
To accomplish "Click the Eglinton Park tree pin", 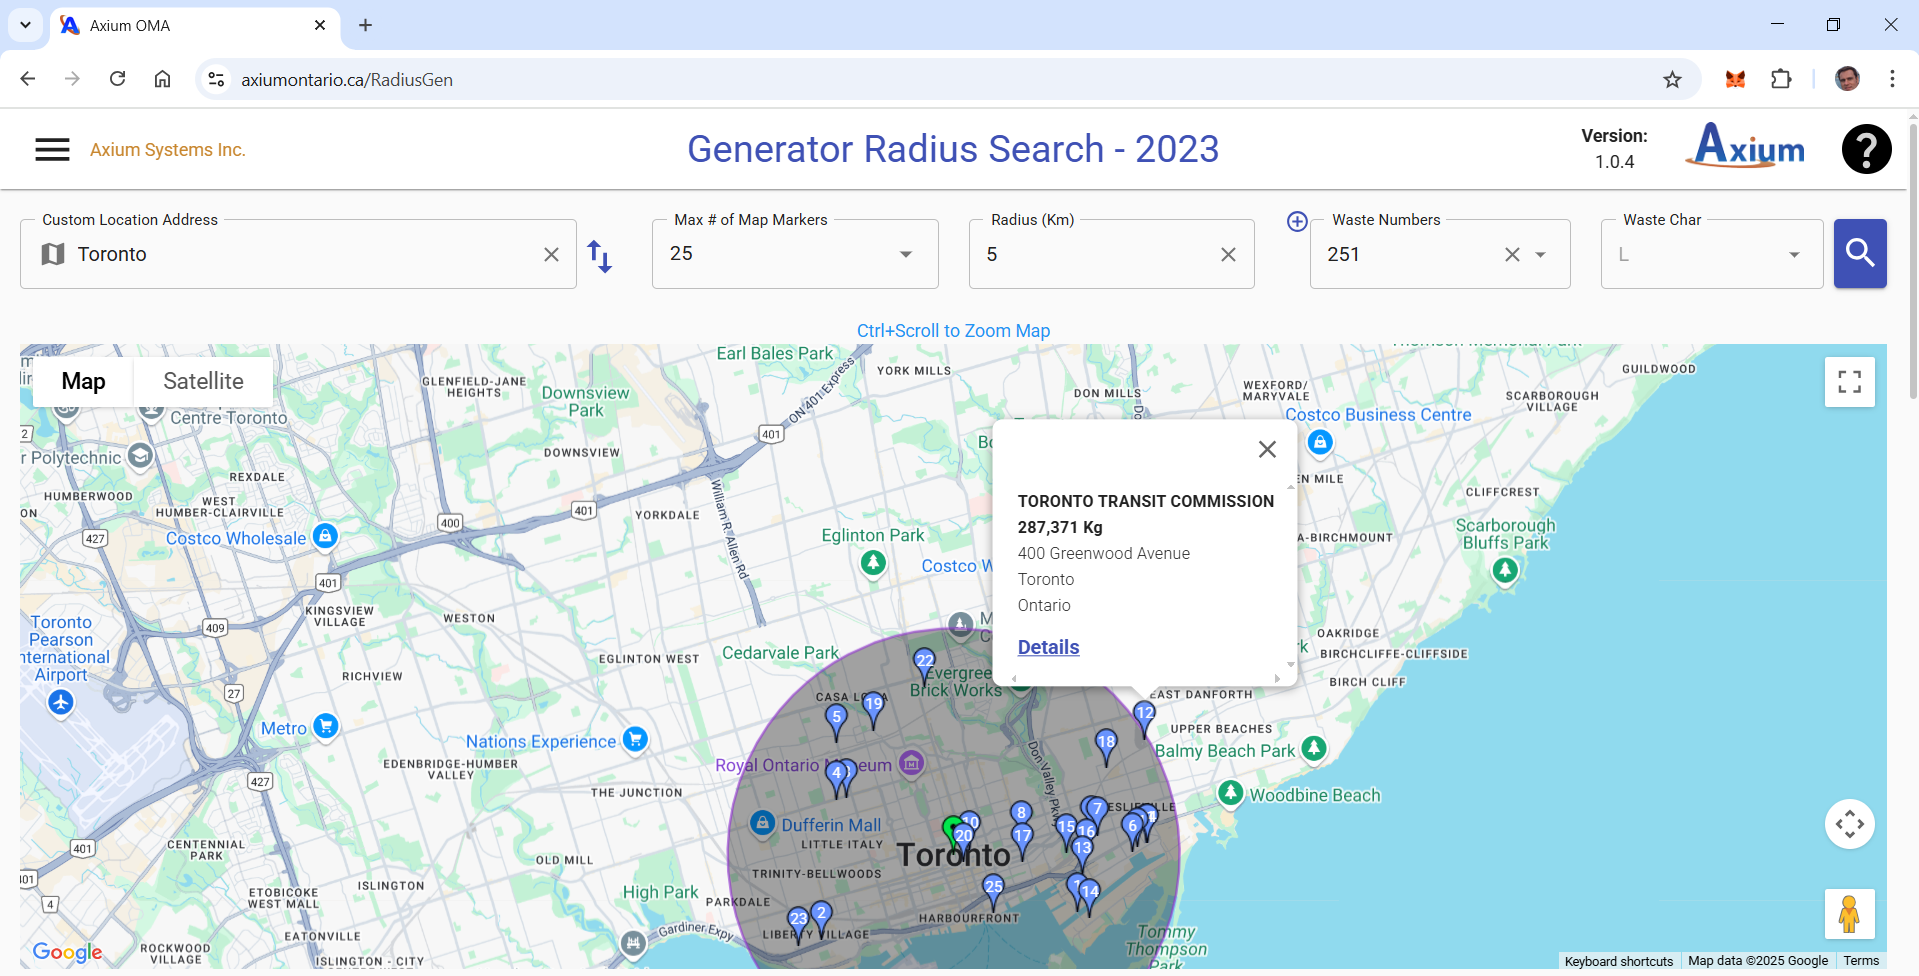I will click(873, 564).
